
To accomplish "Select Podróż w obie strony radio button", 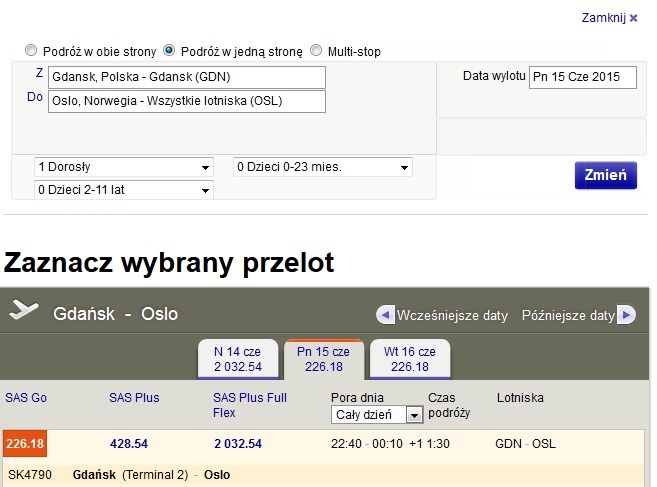I will coord(31,51).
